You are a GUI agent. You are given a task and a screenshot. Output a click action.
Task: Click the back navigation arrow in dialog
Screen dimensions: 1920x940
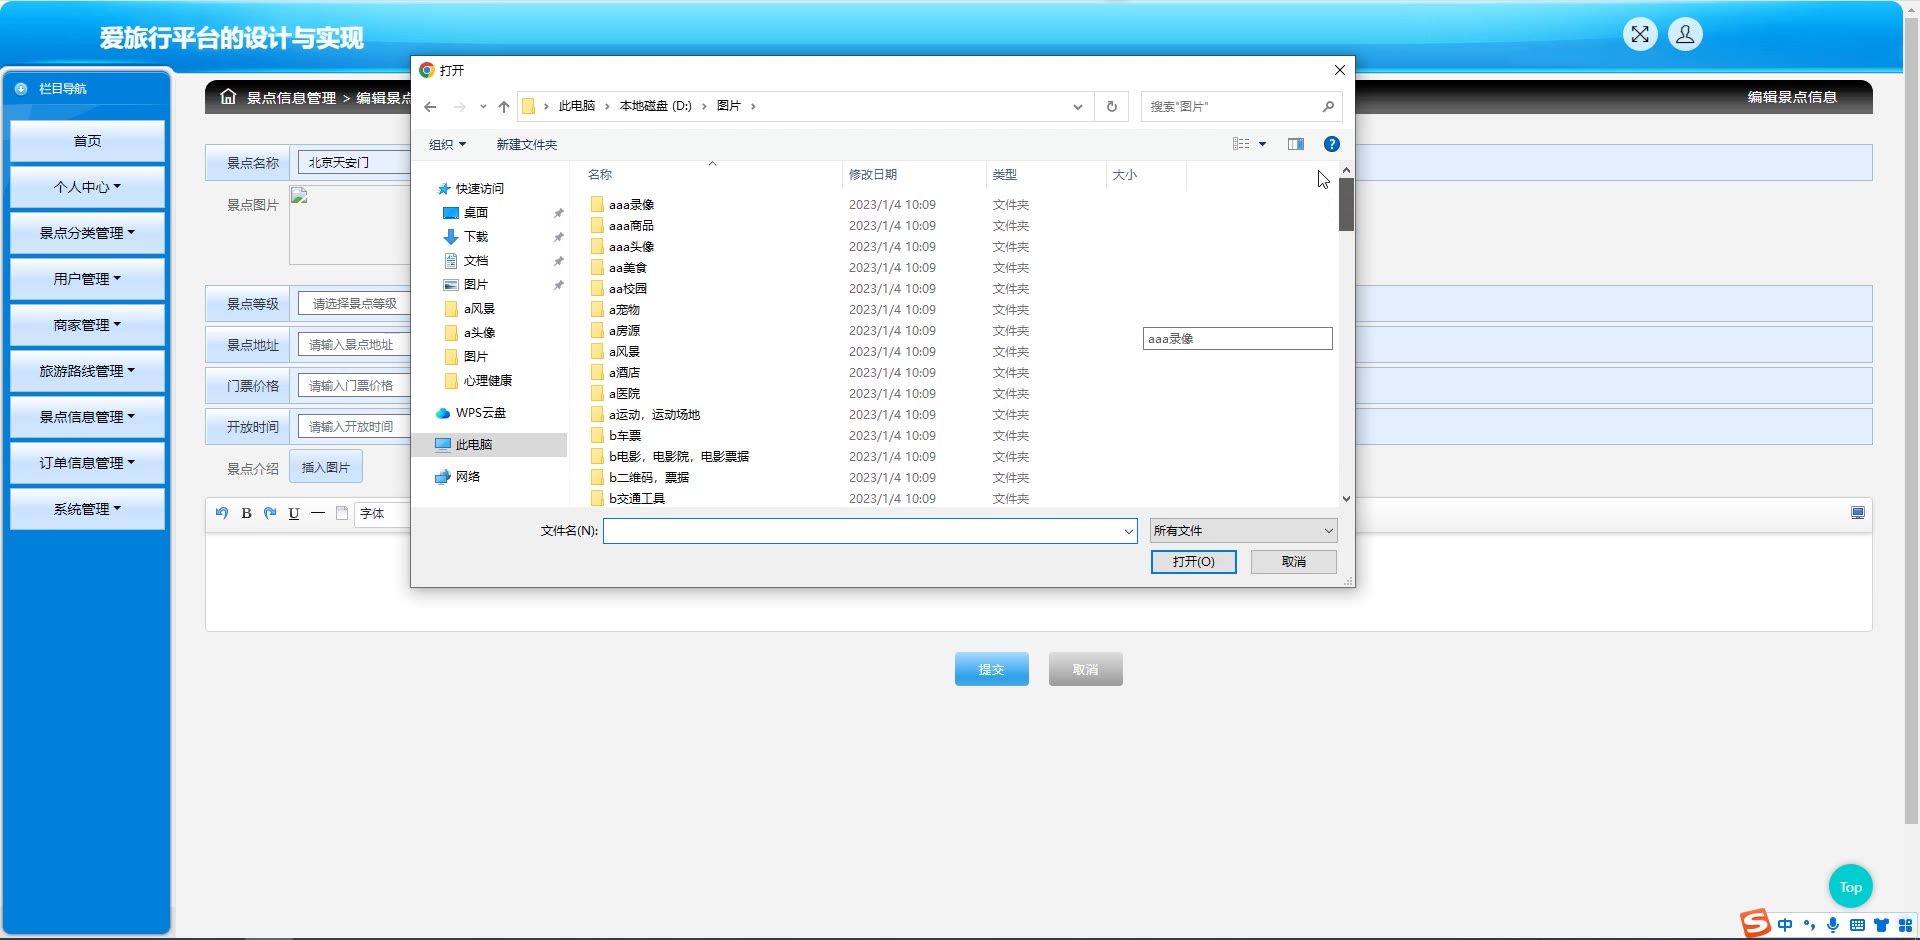[431, 107]
